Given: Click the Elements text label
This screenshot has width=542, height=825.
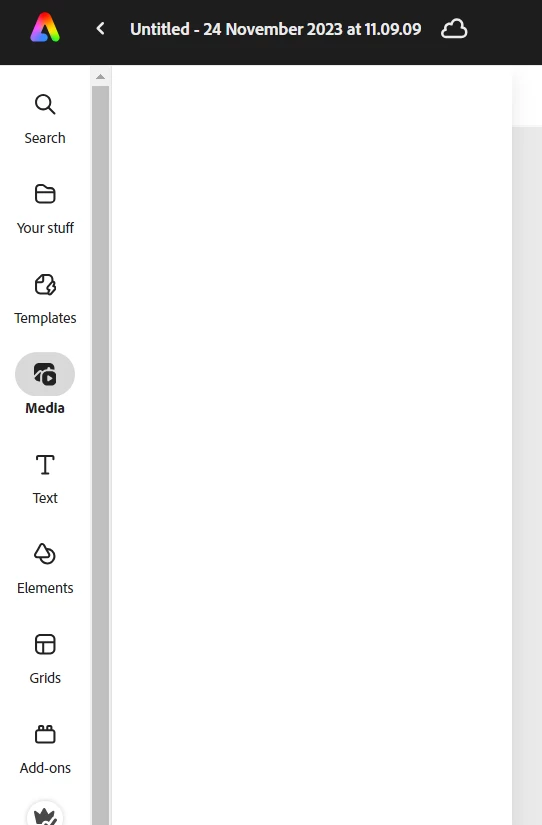Looking at the screenshot, I should (x=45, y=588).
